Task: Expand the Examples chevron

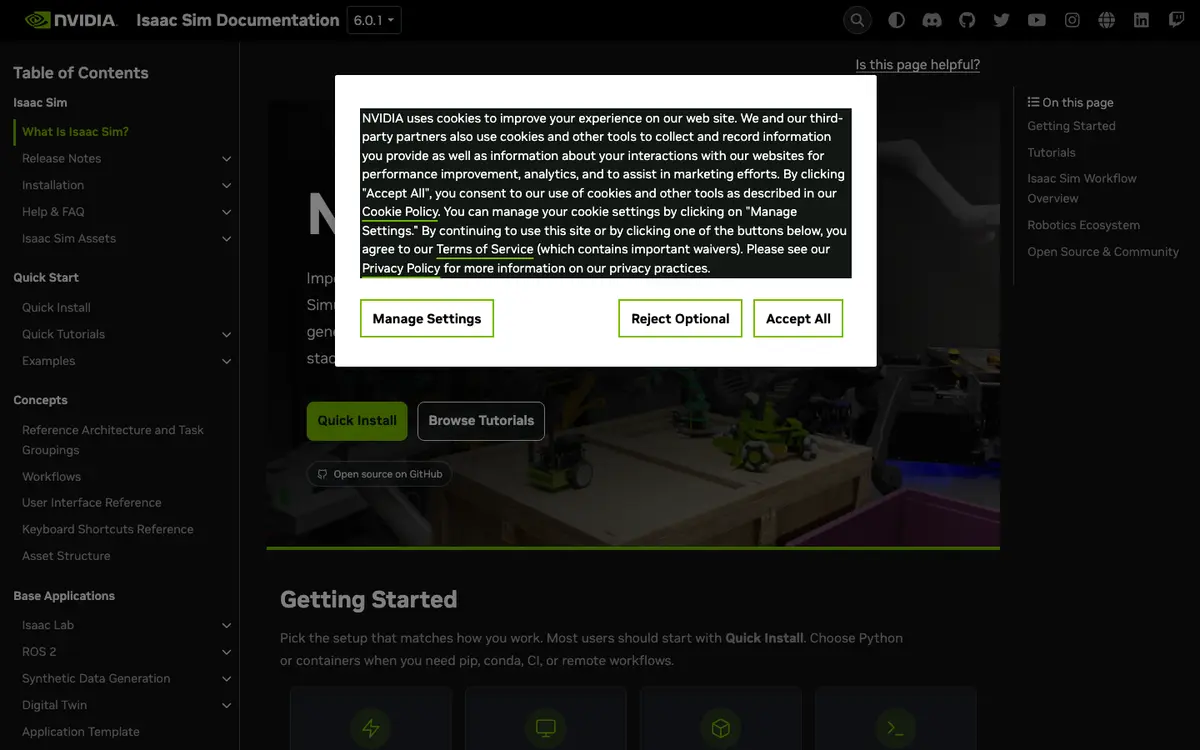Action: coord(226,361)
